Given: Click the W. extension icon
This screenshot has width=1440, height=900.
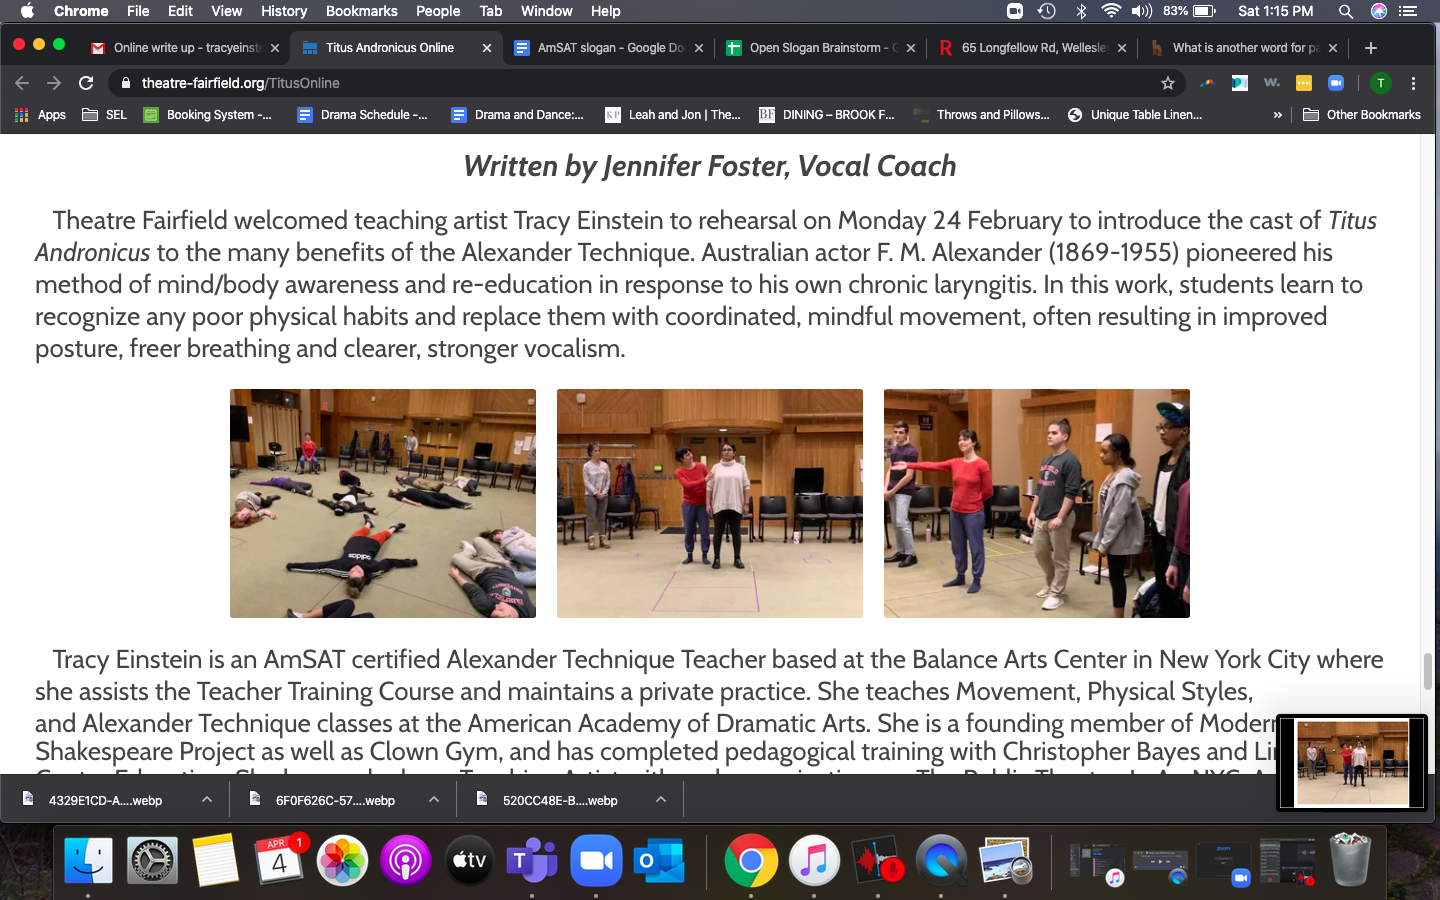Looking at the screenshot, I should [1272, 83].
